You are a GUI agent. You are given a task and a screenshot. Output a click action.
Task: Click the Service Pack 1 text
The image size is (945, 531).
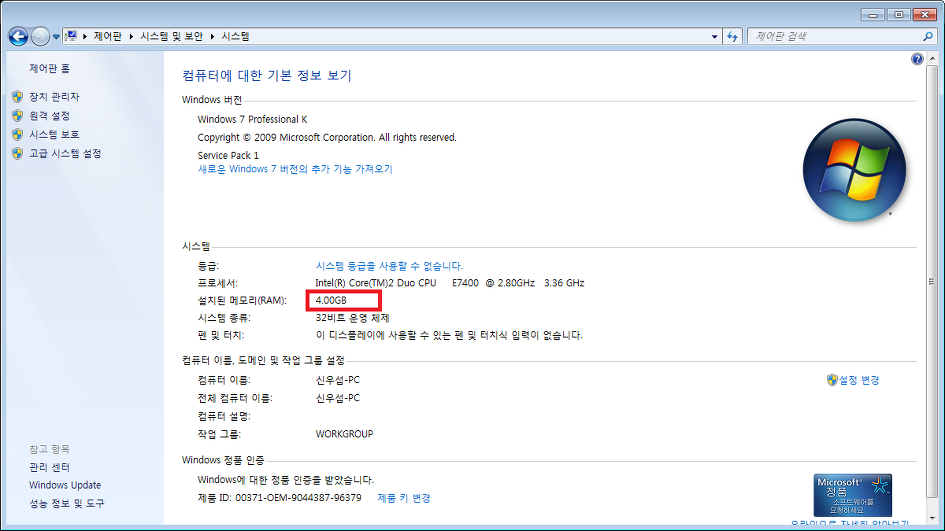click(228, 155)
